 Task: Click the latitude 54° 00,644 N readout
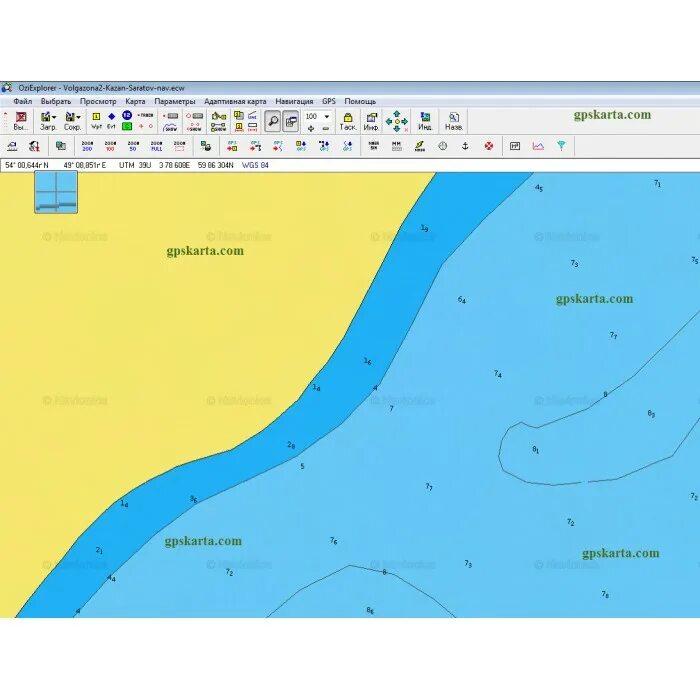click(x=27, y=165)
